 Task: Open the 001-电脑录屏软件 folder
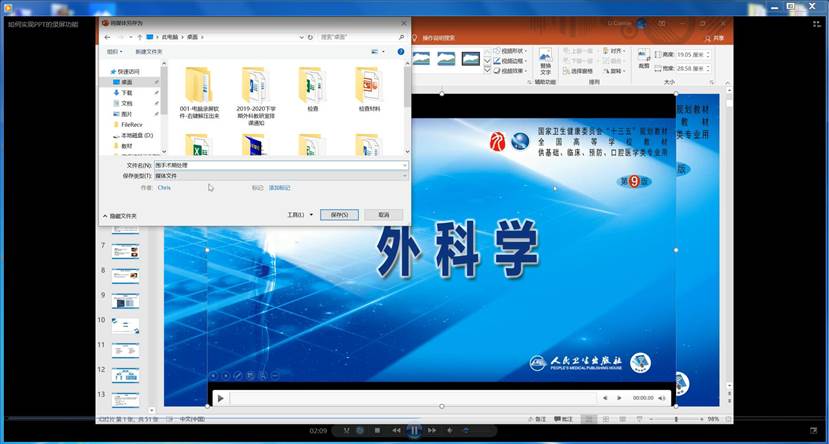(x=199, y=93)
